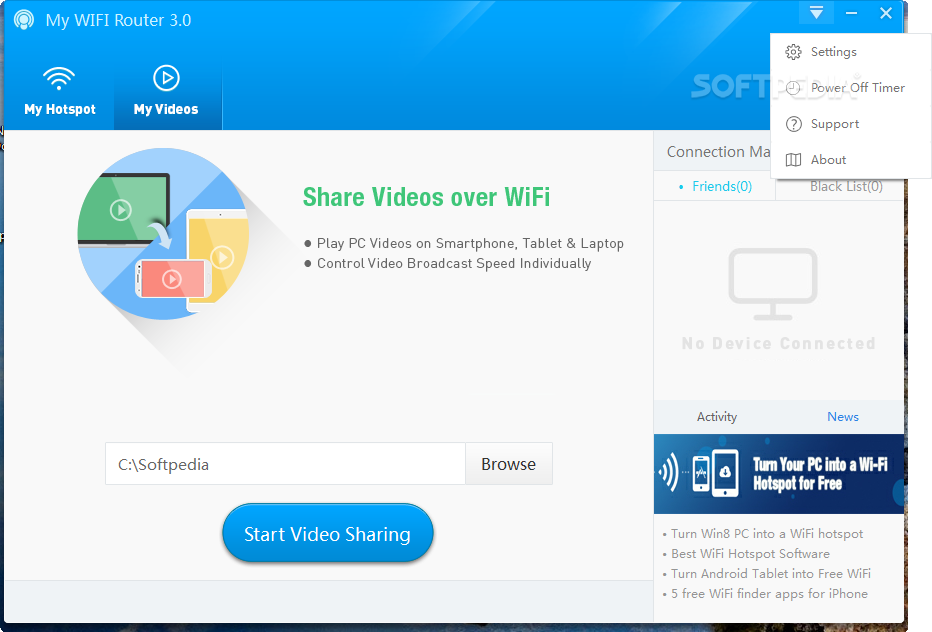The image size is (932, 632).
Task: Open Turn Android Tablet into Free WiFi link
Action: 771,574
